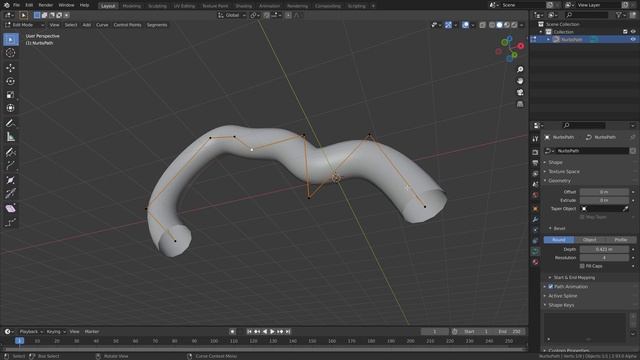
Task: Switch to wireframe viewport shading
Action: pos(492,25)
